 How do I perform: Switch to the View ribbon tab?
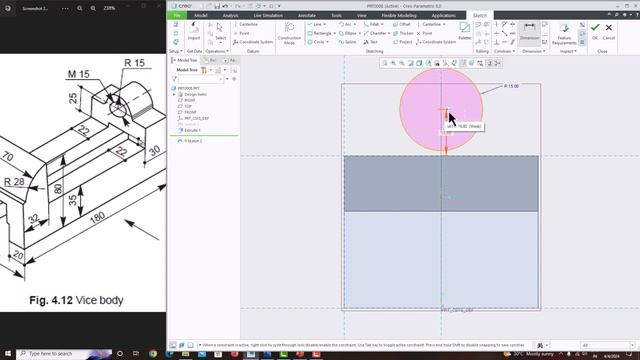coord(362,16)
